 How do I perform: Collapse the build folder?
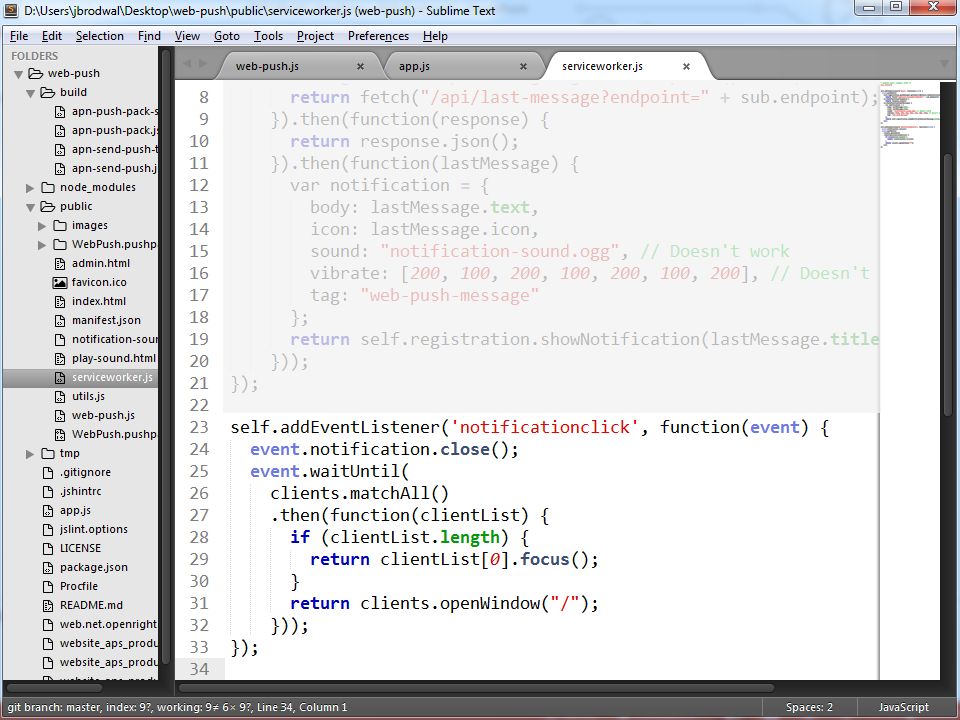coord(30,93)
